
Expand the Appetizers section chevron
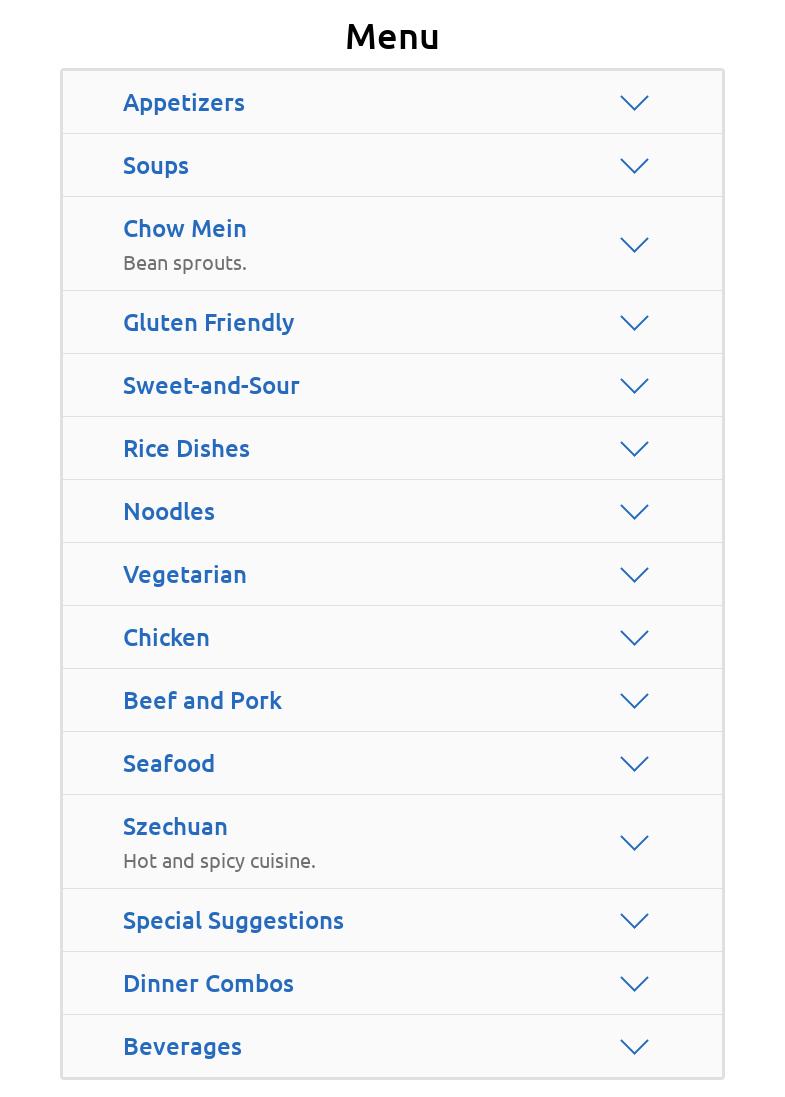point(634,103)
